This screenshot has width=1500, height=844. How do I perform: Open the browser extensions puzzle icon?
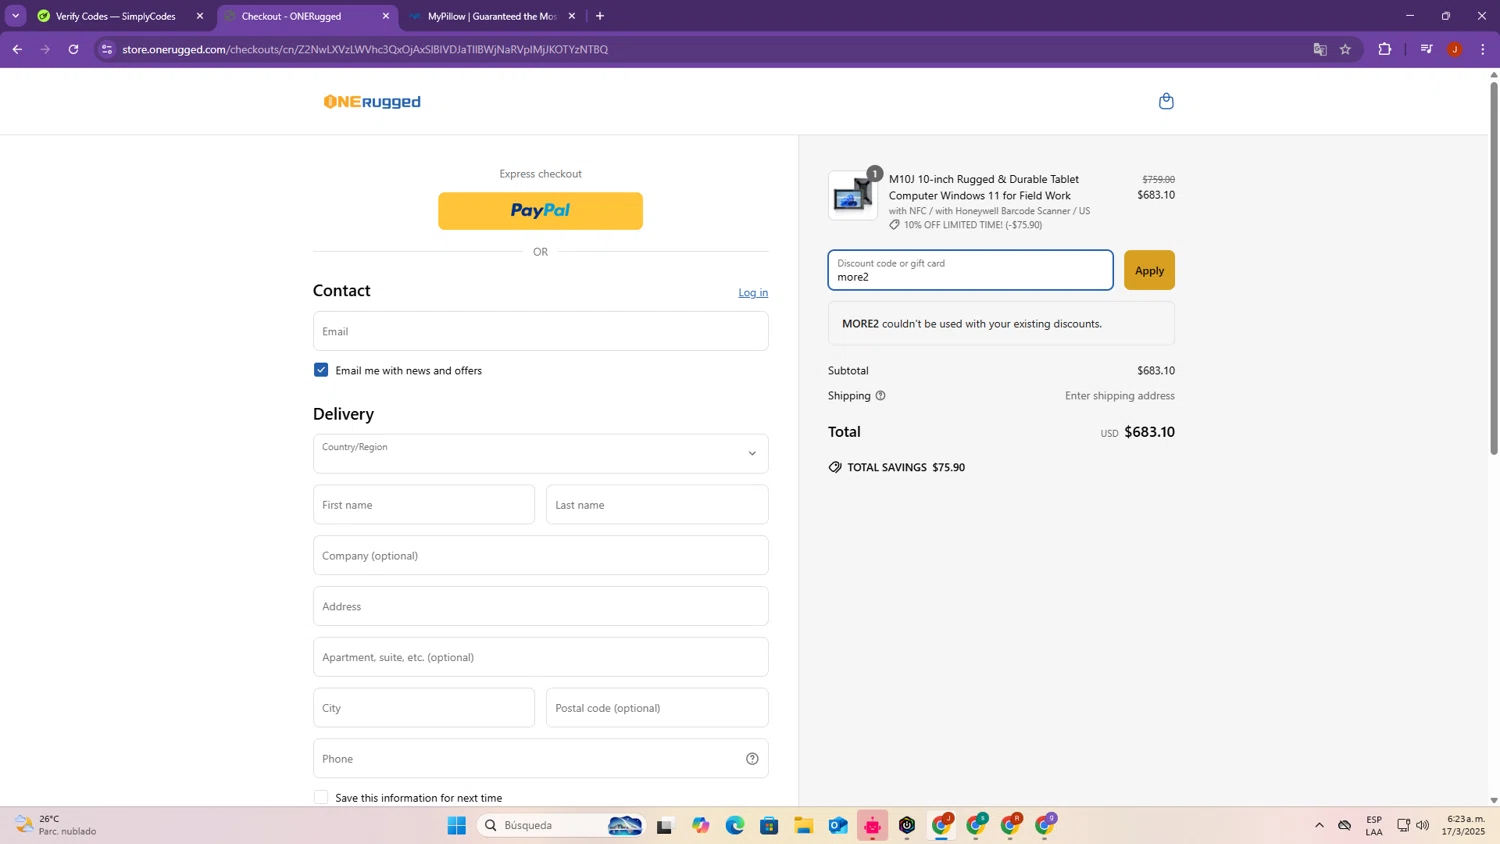coord(1385,49)
